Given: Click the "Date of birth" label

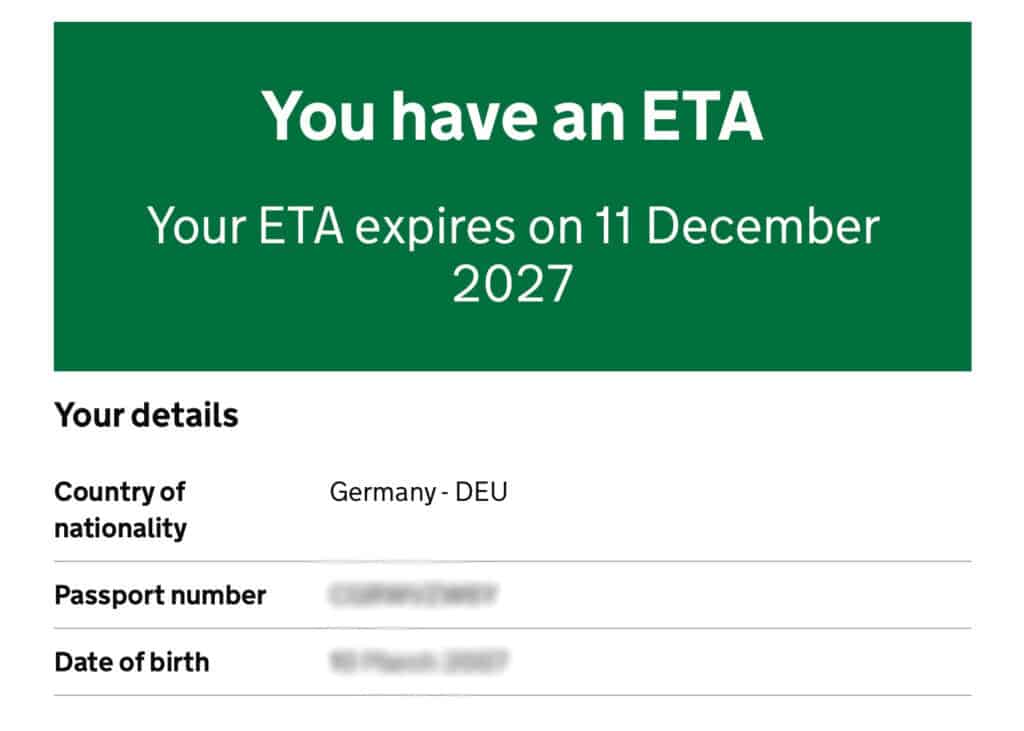Looking at the screenshot, I should [132, 662].
